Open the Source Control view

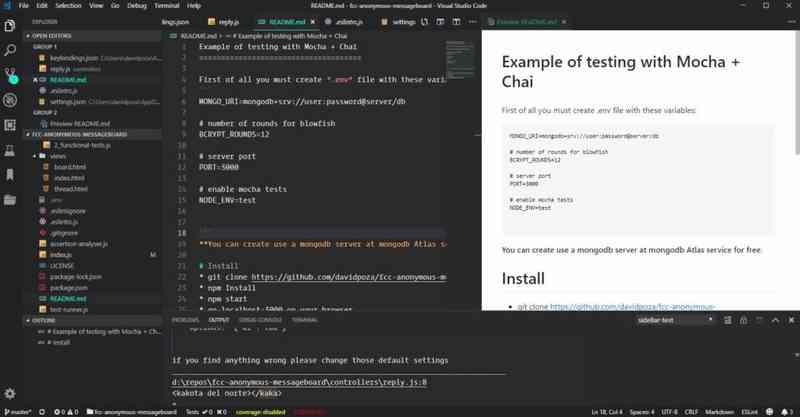(10, 75)
